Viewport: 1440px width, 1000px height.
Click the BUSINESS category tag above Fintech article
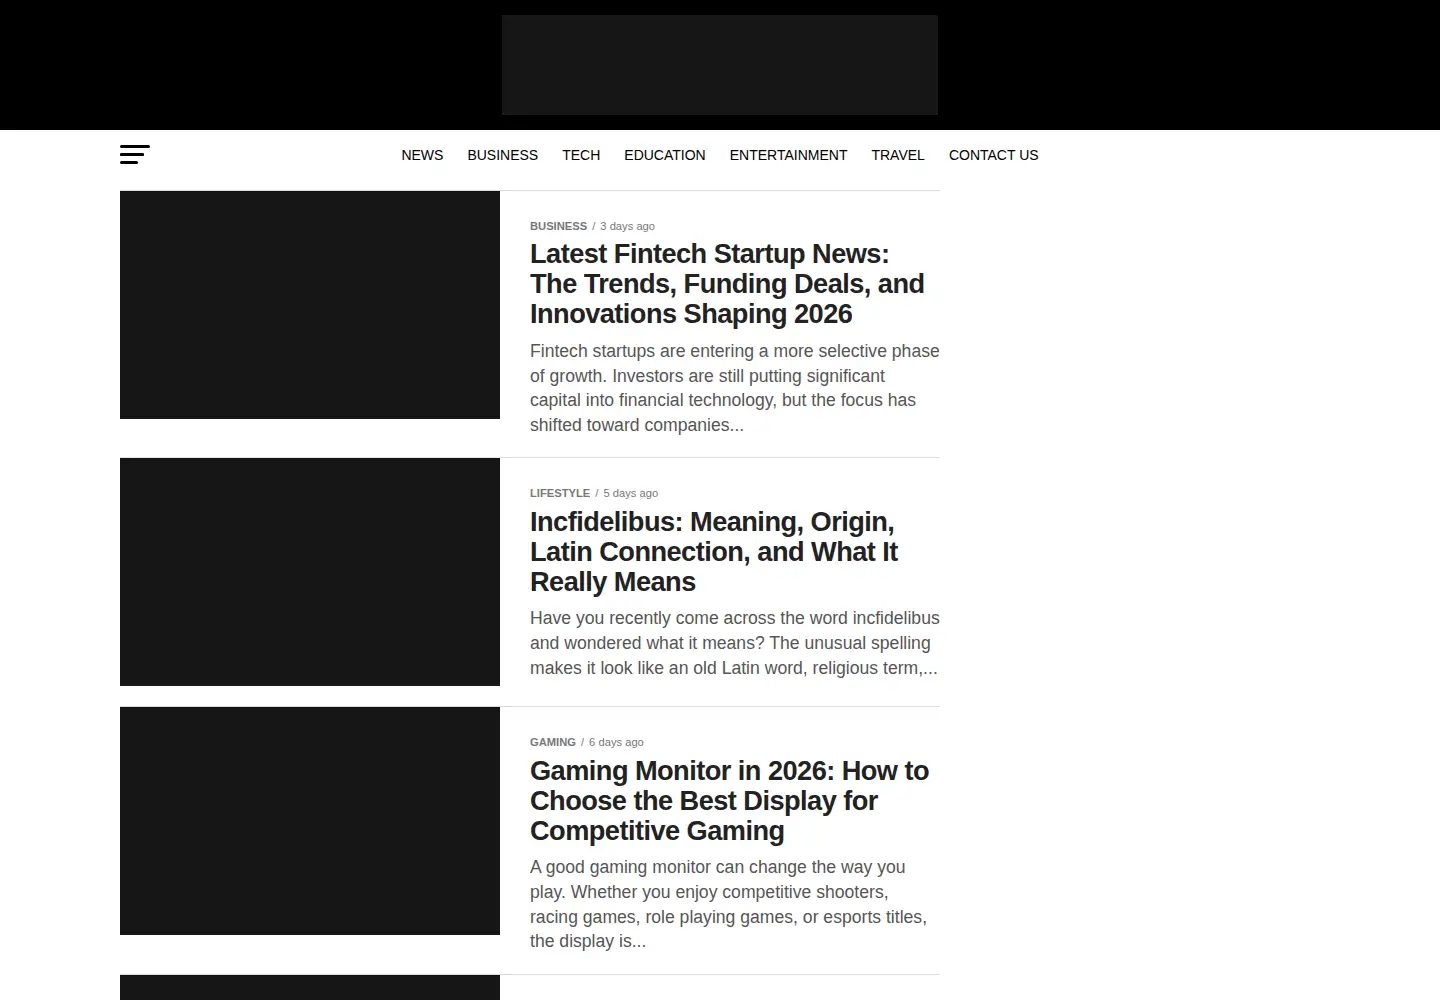pyautogui.click(x=558, y=226)
